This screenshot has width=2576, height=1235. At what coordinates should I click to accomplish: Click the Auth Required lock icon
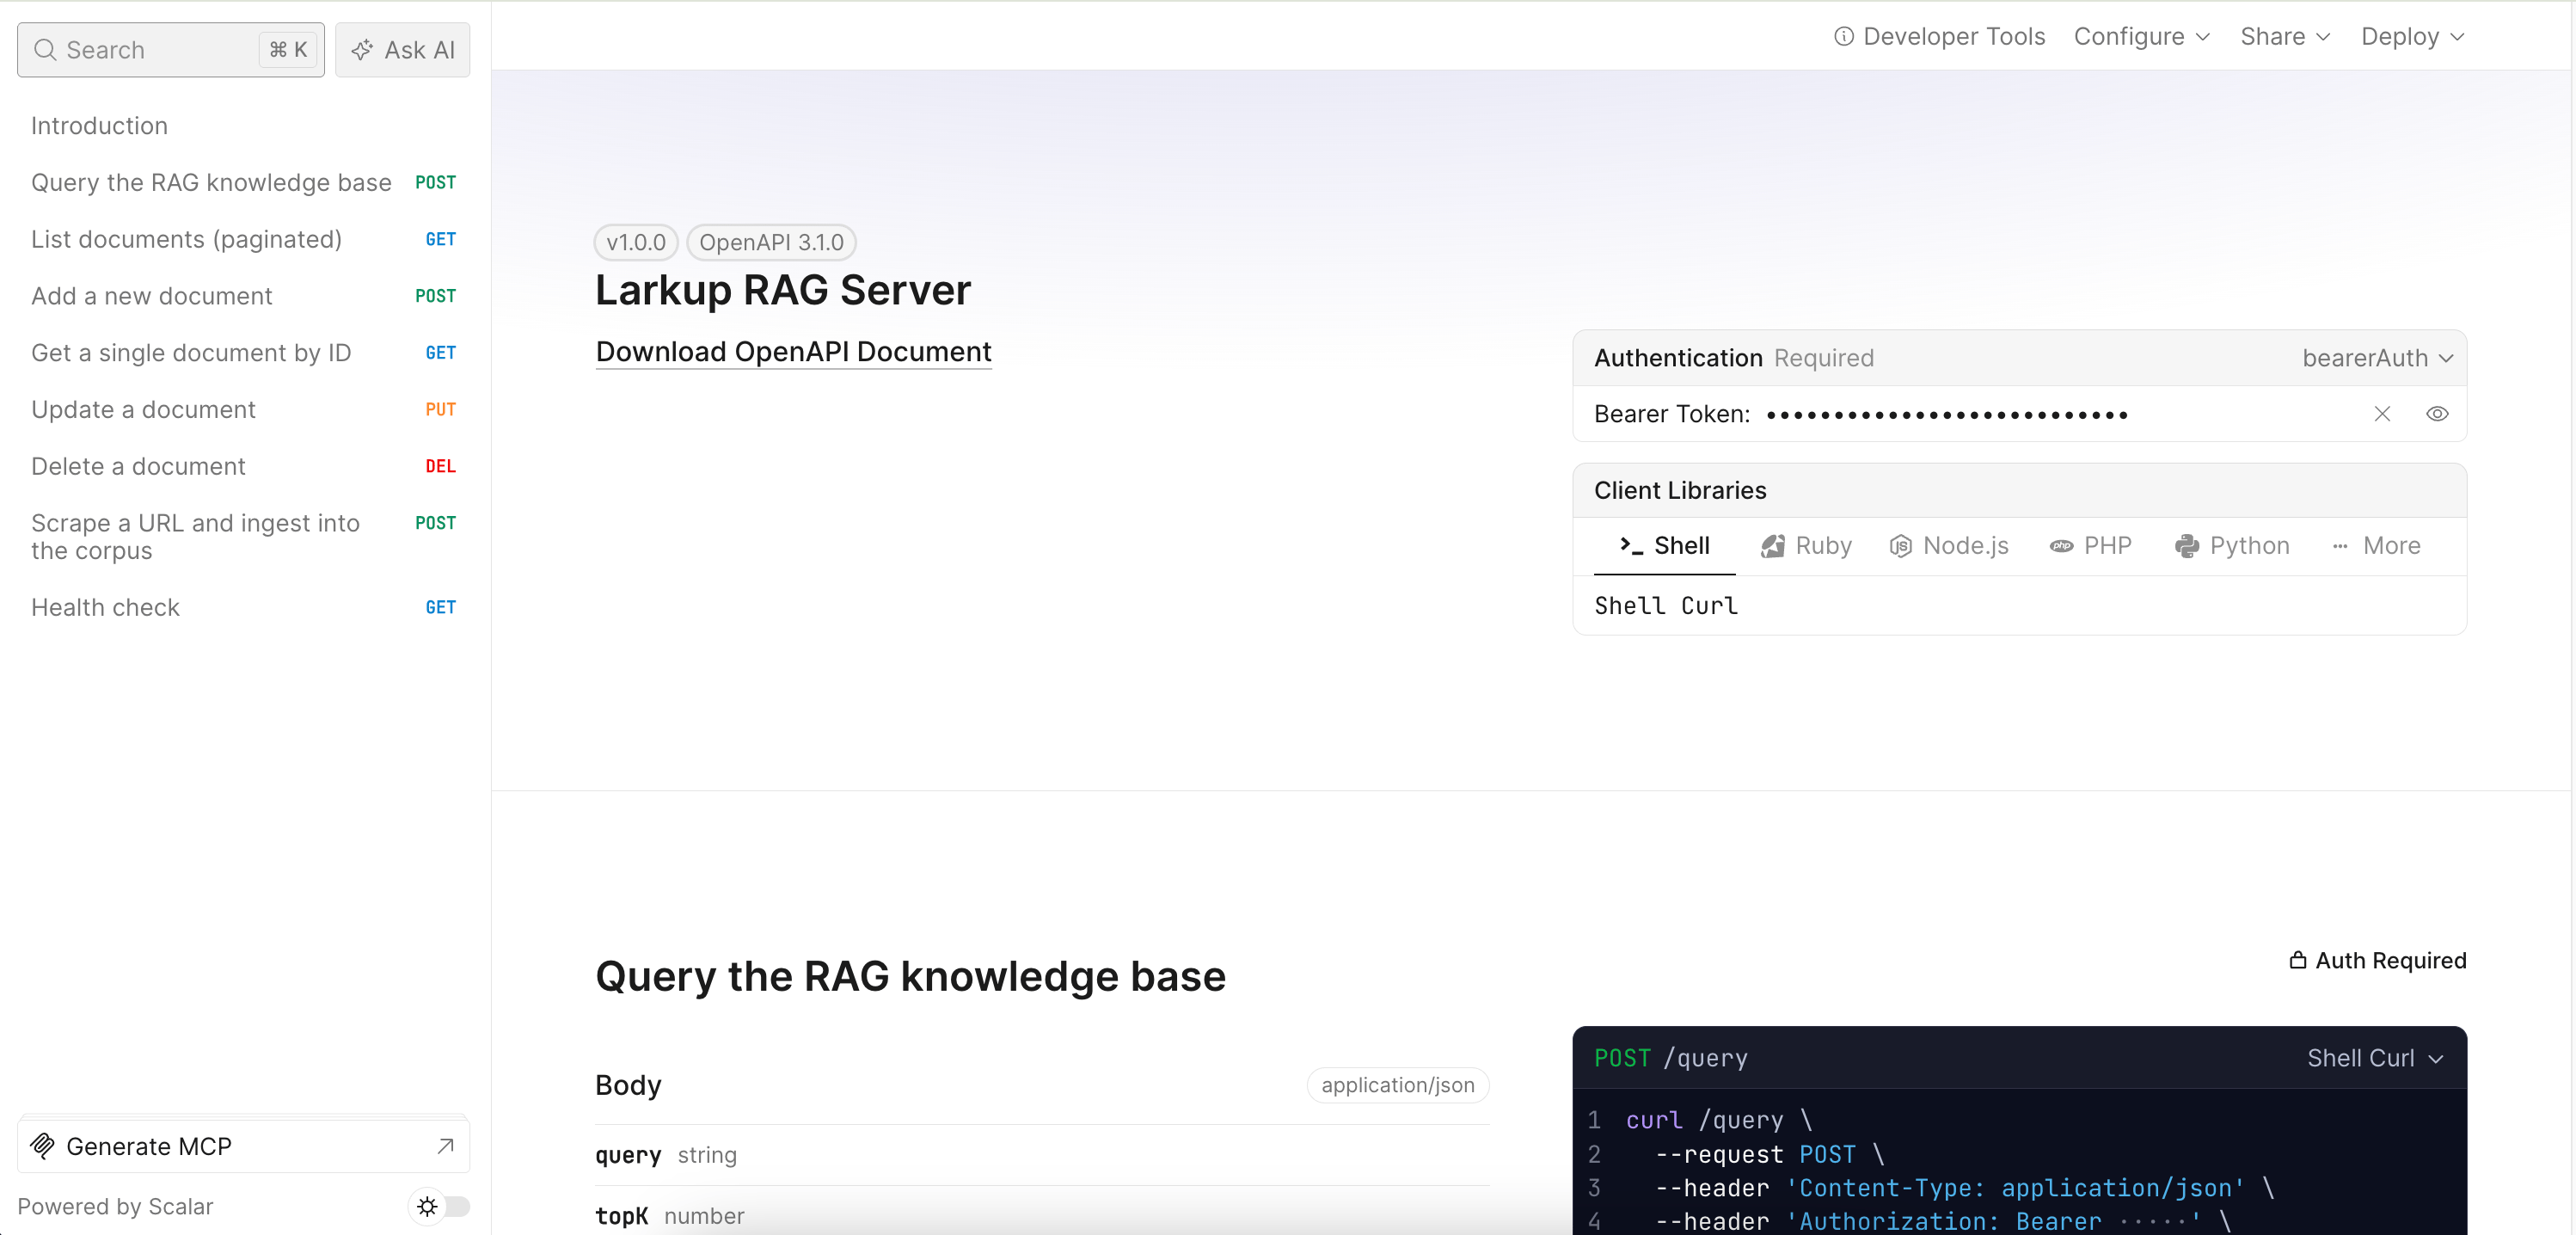click(2298, 960)
